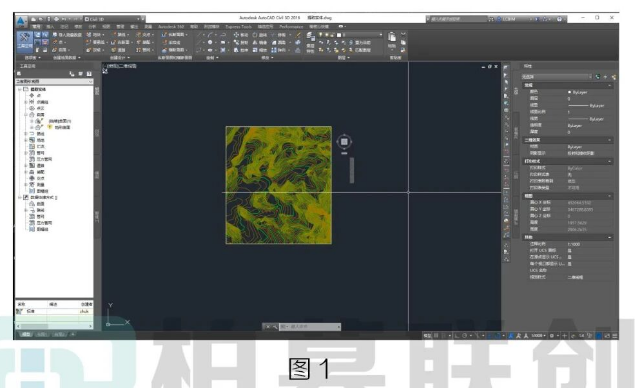The height and width of the screenshot is (388, 635).
Task: Expand the Draw panel title flyout
Action: (x=212, y=58)
